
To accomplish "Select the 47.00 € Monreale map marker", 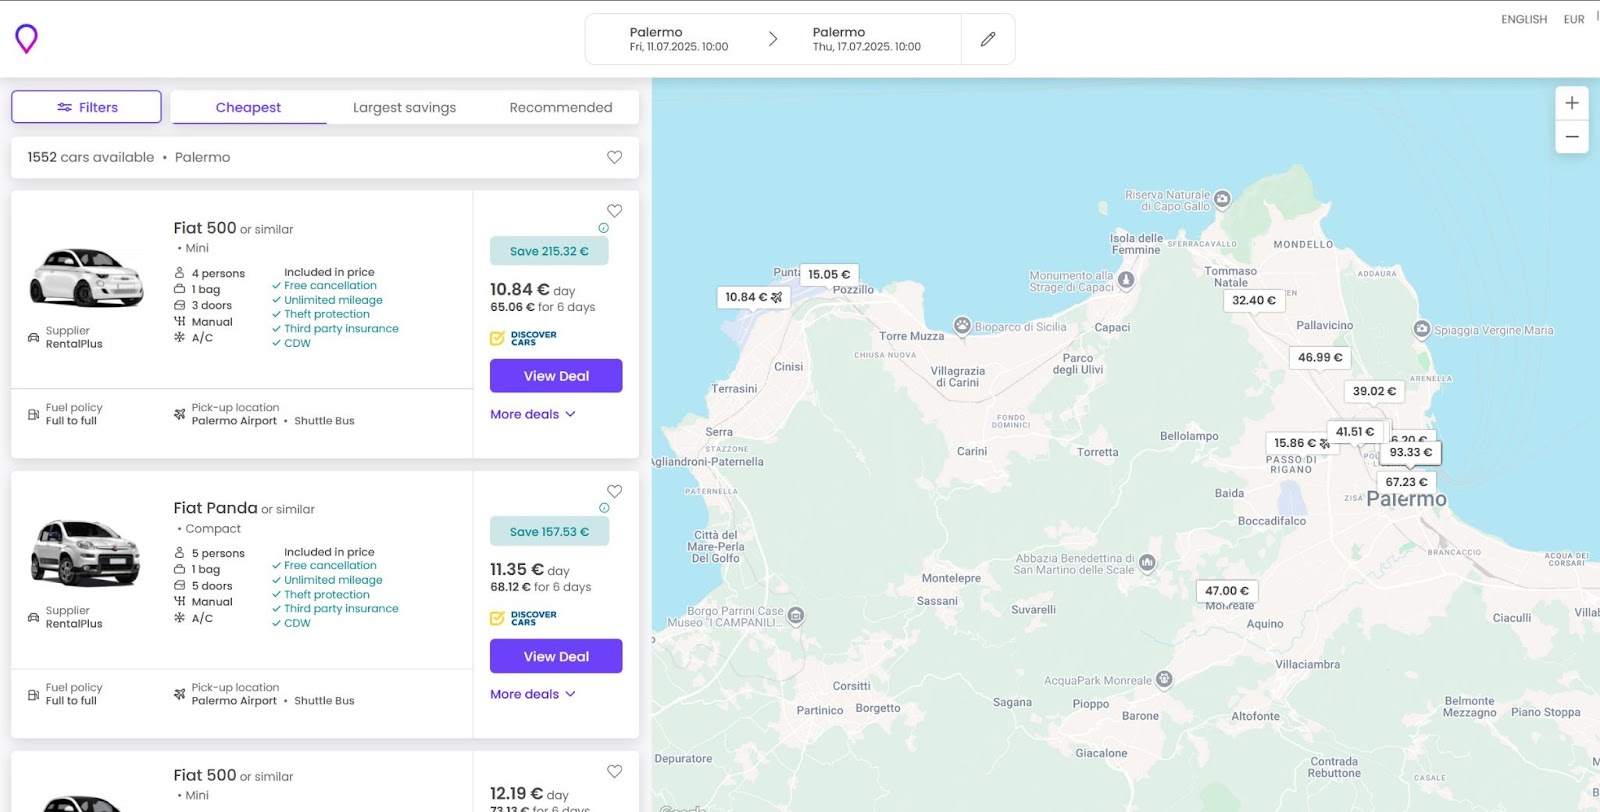I will 1227,591.
